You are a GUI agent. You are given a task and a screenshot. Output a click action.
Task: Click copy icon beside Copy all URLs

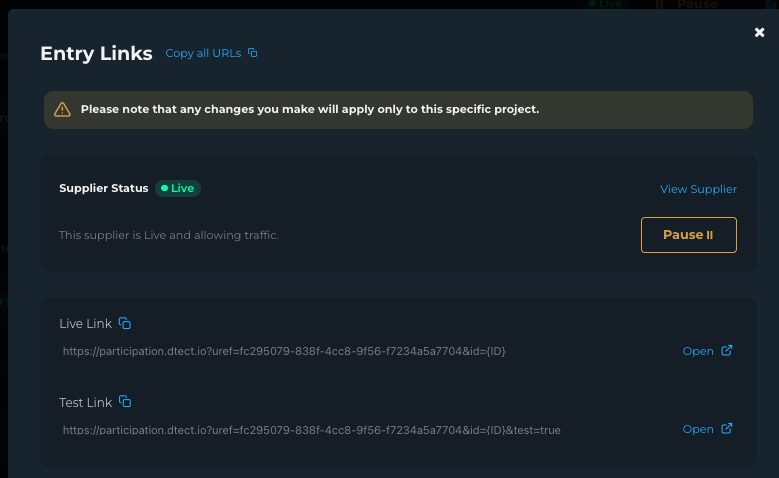[253, 53]
